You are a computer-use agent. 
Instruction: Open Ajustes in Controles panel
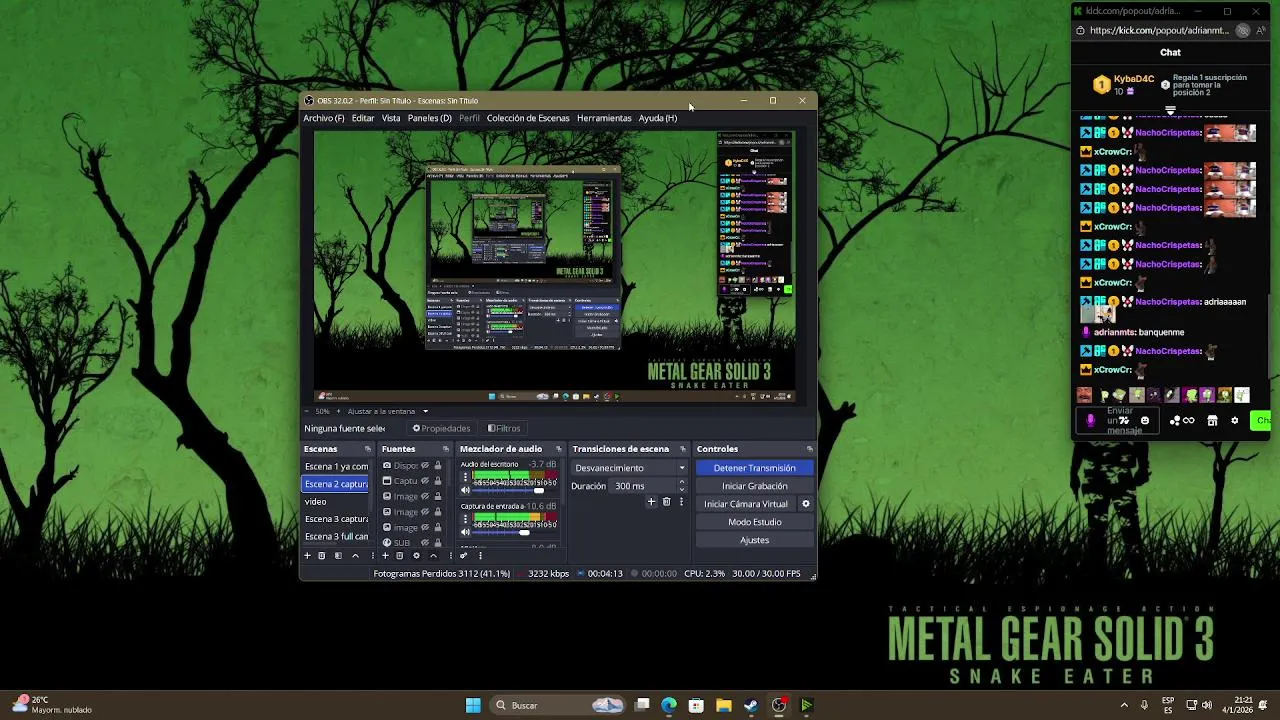755,540
